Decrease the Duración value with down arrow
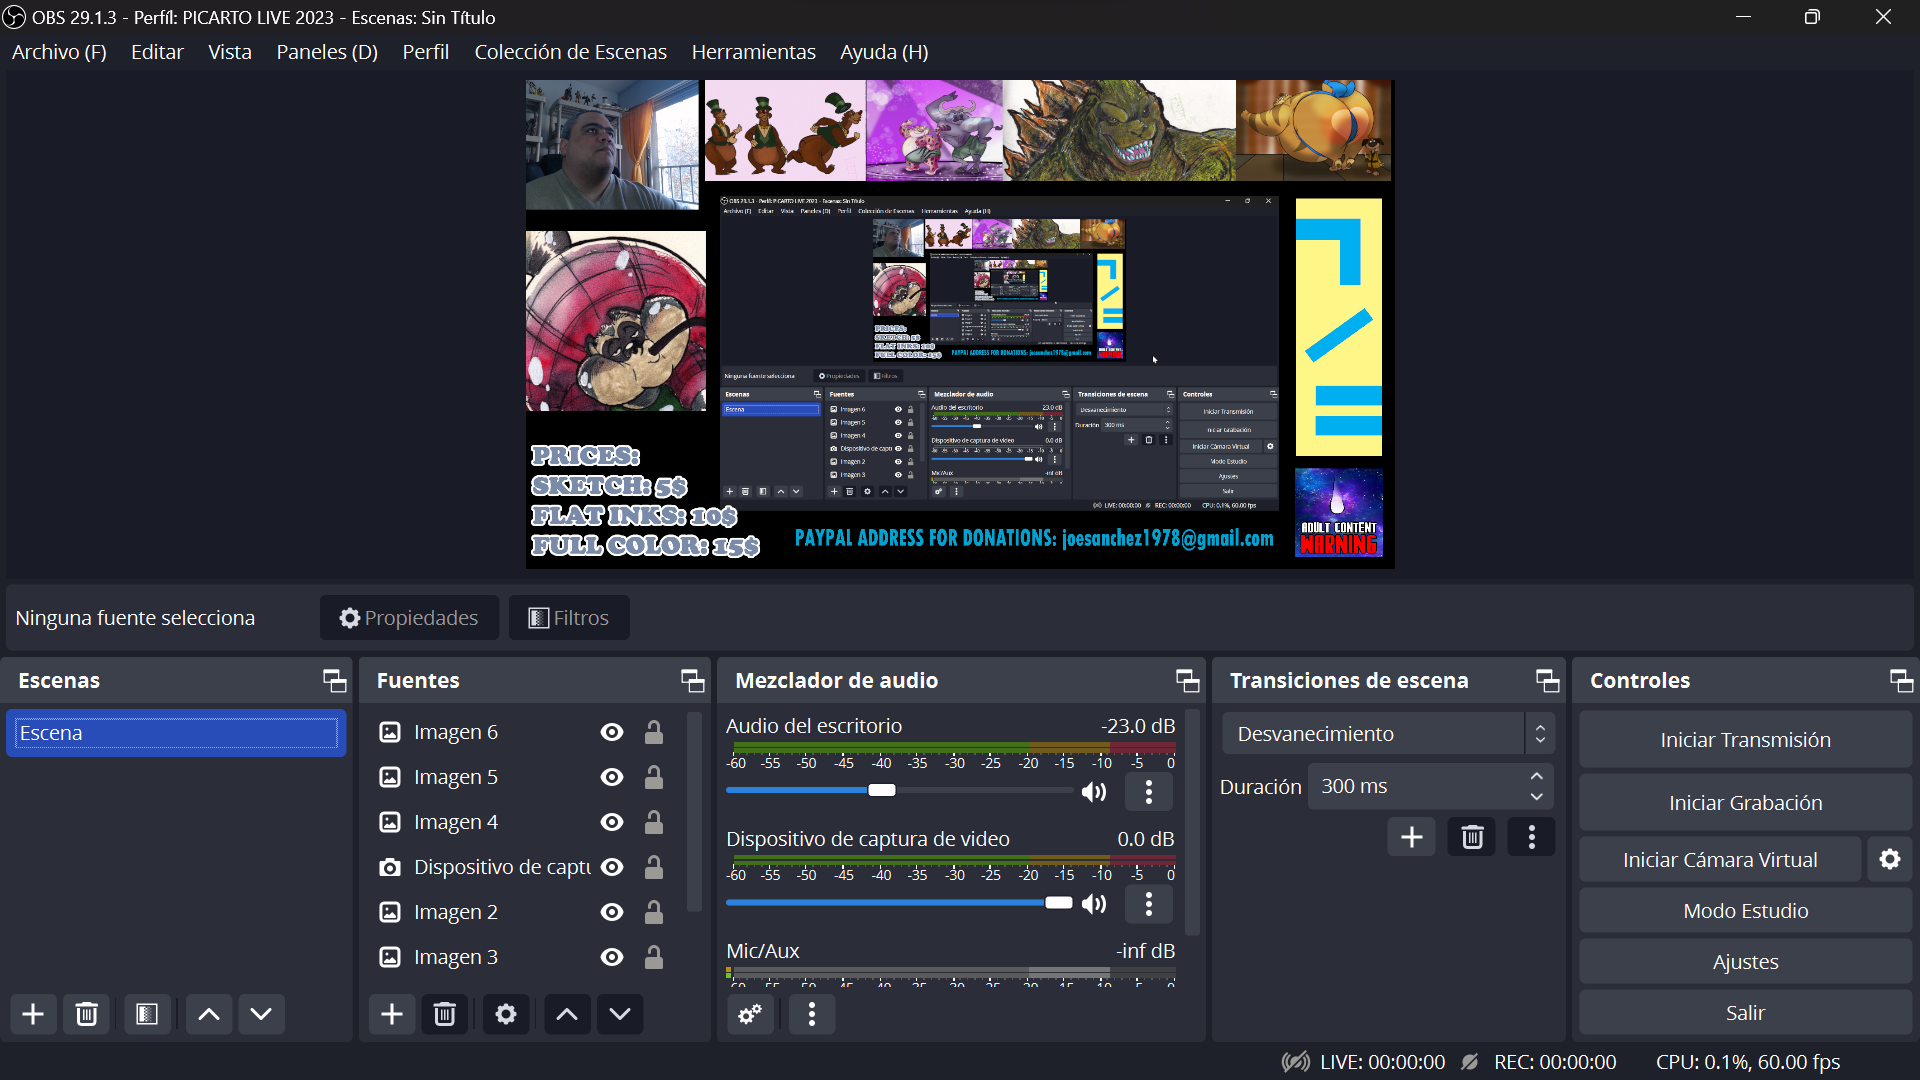1920x1080 pixels. pos(1537,797)
